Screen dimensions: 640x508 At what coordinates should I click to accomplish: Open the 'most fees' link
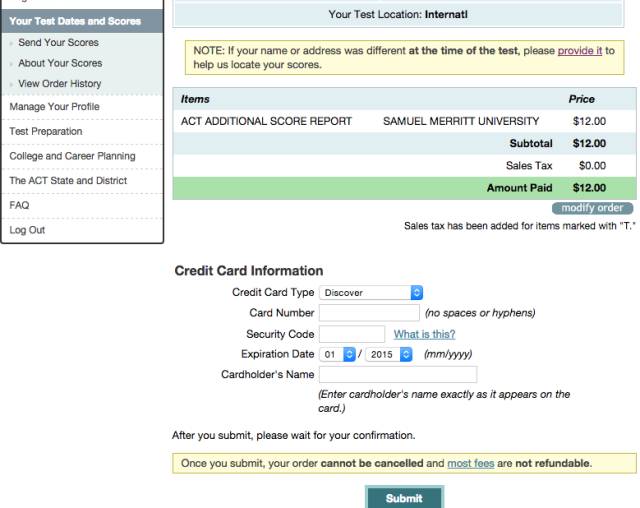tap(470, 464)
